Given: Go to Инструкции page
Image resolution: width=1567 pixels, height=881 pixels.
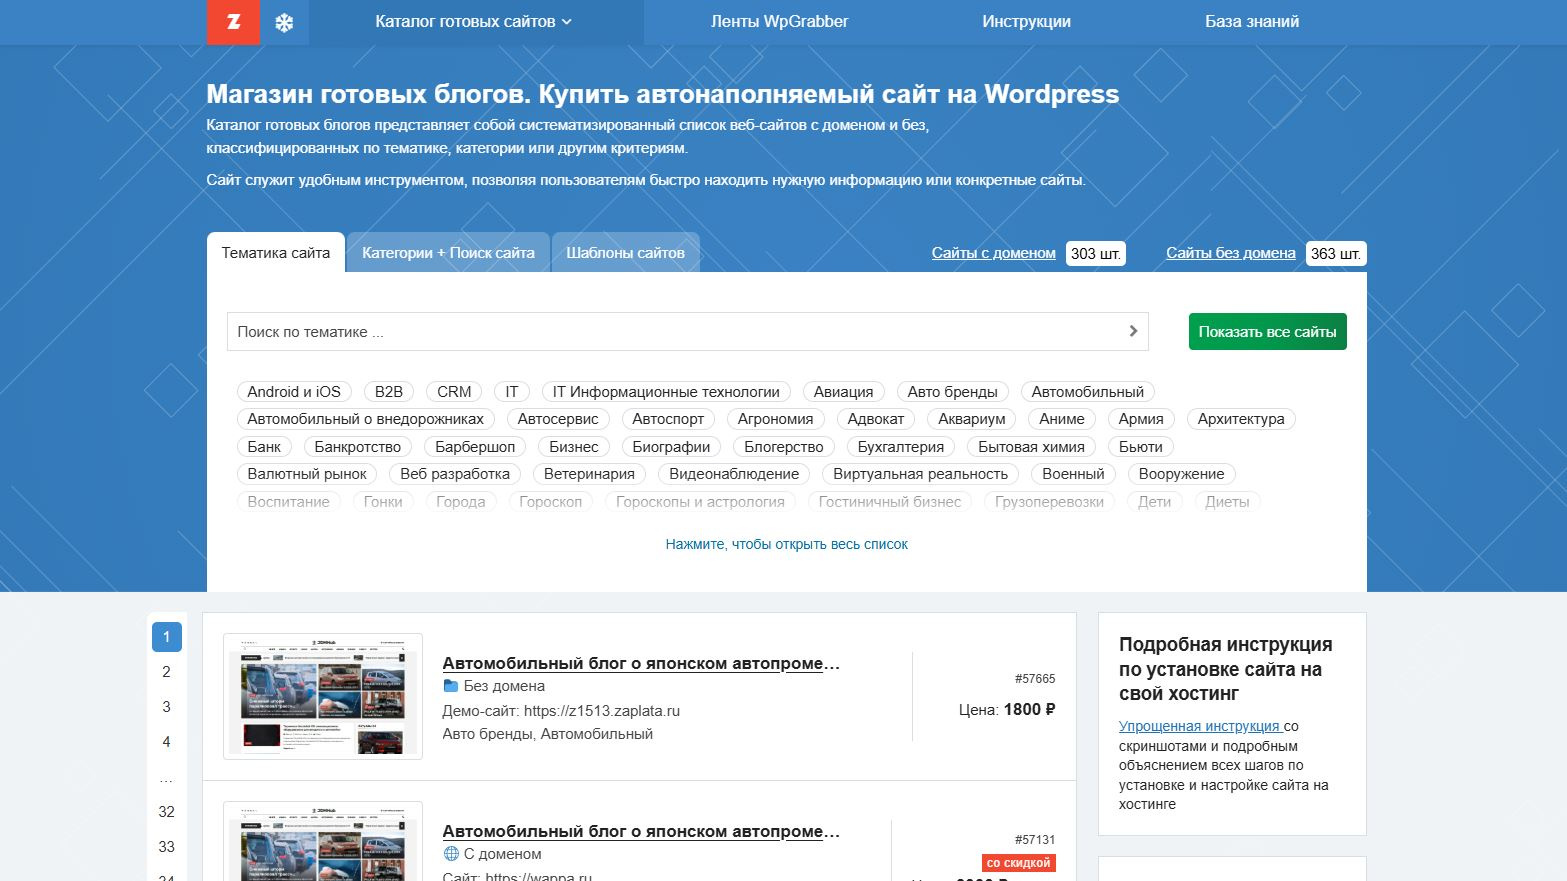Looking at the screenshot, I should coord(1026,22).
